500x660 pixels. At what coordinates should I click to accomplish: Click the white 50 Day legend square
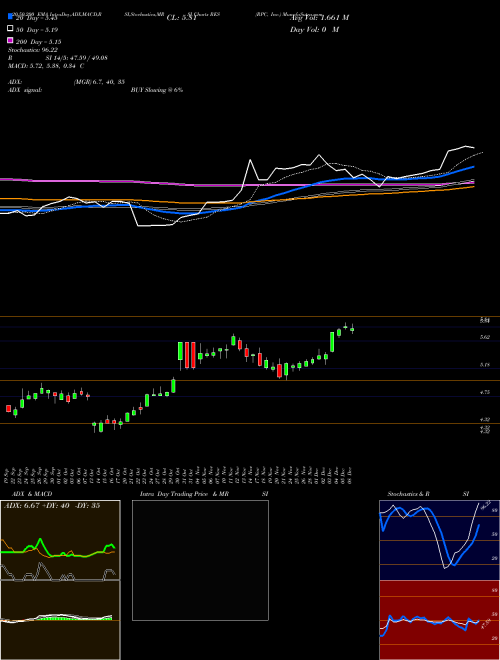click(x=10, y=29)
